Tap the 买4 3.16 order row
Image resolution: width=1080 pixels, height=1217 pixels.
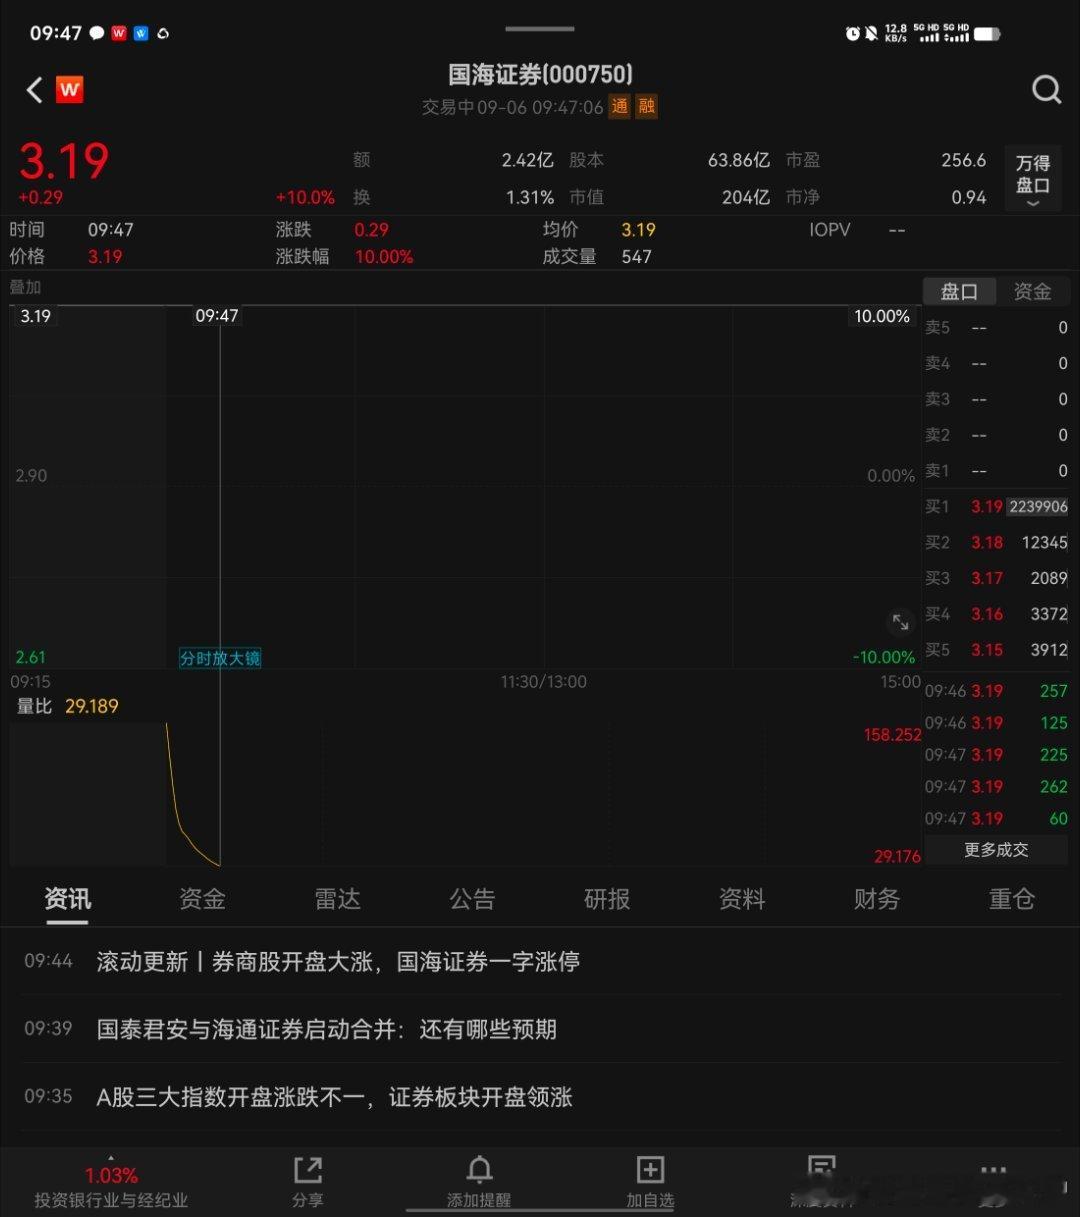(x=996, y=614)
